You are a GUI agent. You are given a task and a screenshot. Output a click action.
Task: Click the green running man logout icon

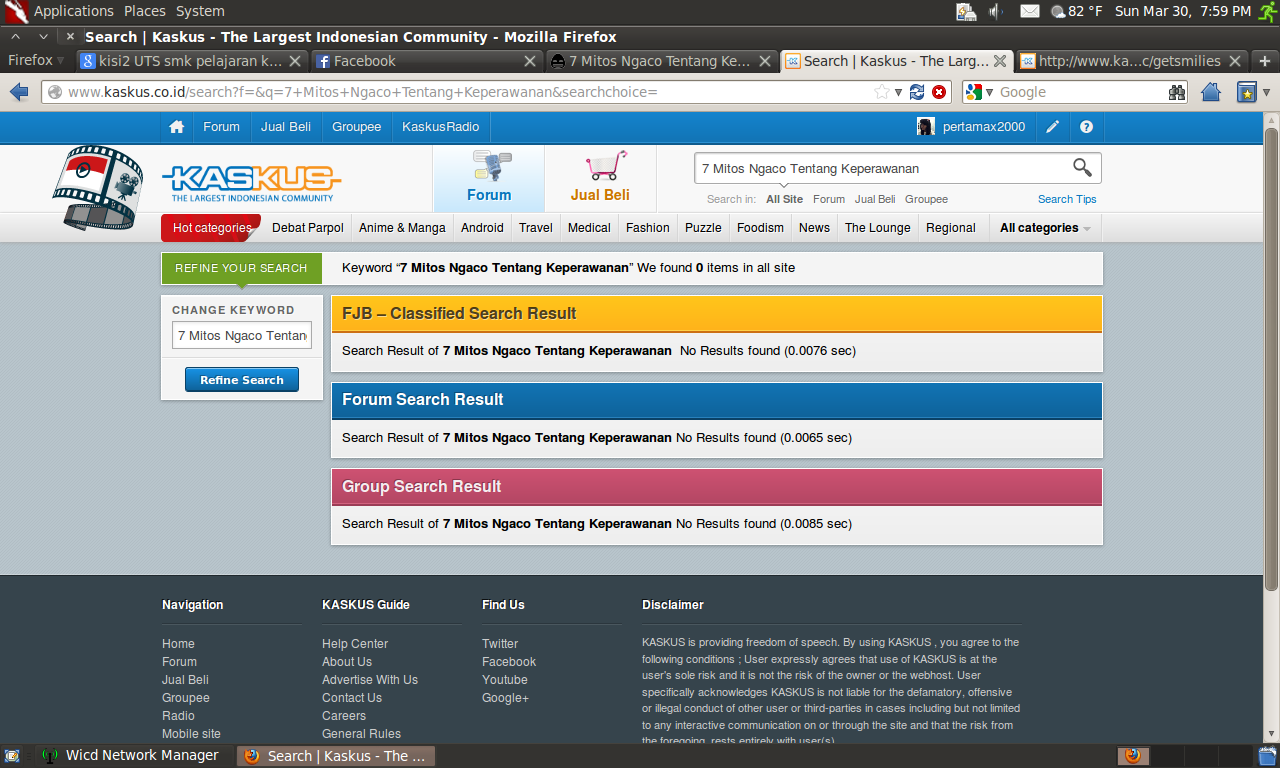(1267, 11)
